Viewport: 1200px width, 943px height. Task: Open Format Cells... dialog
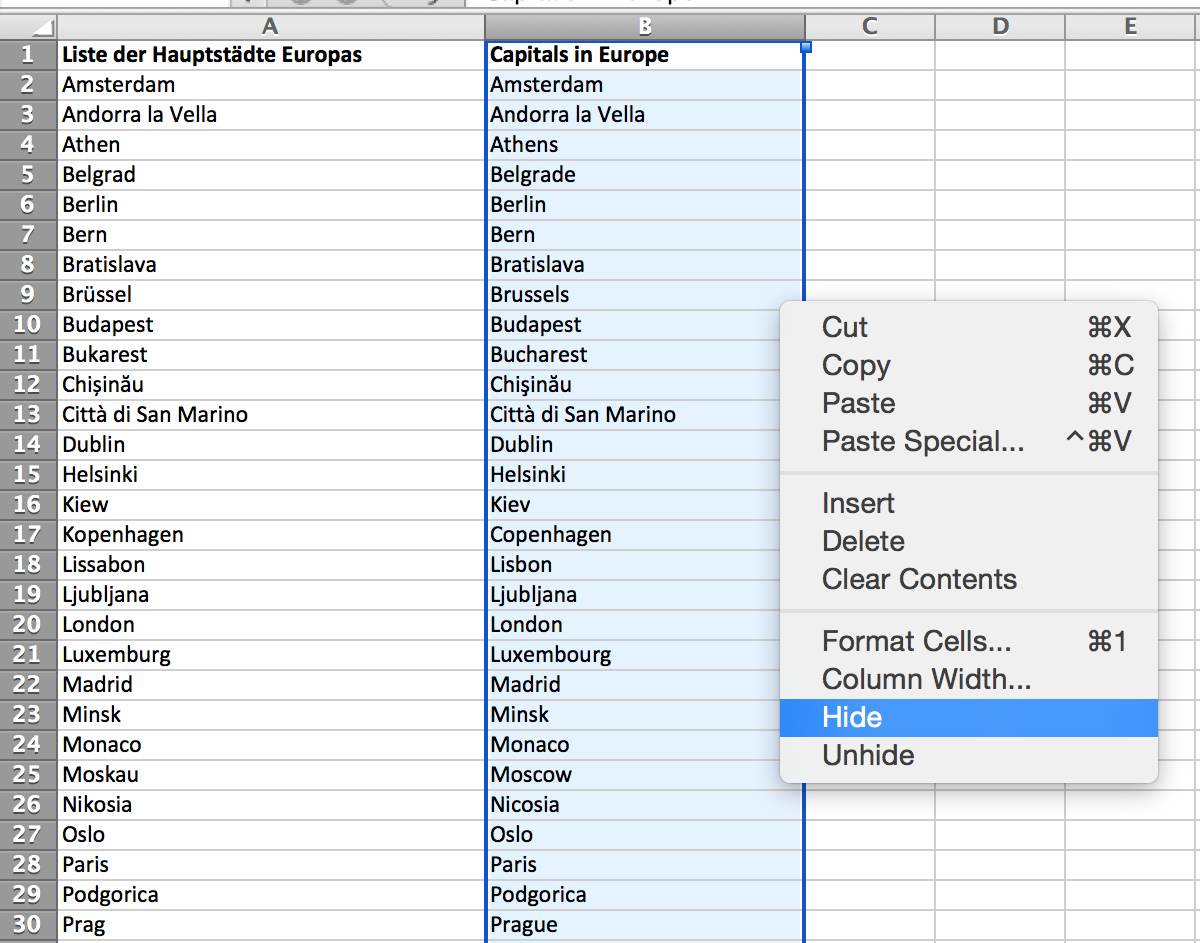(917, 641)
